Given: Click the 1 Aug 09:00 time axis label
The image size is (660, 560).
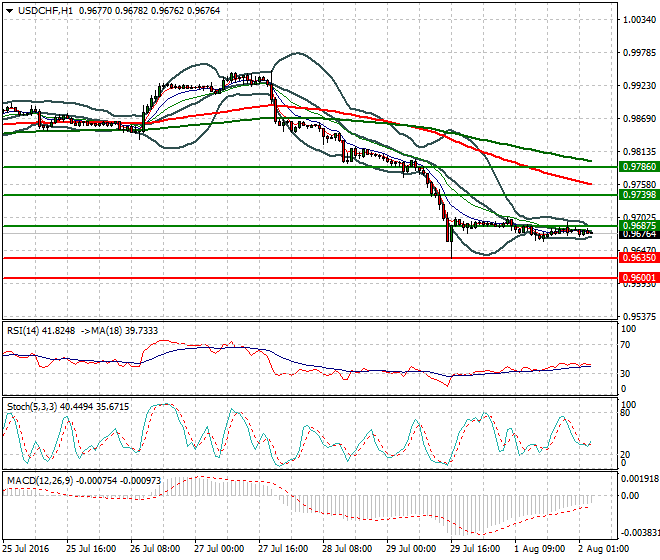Looking at the screenshot, I should coord(540,549).
